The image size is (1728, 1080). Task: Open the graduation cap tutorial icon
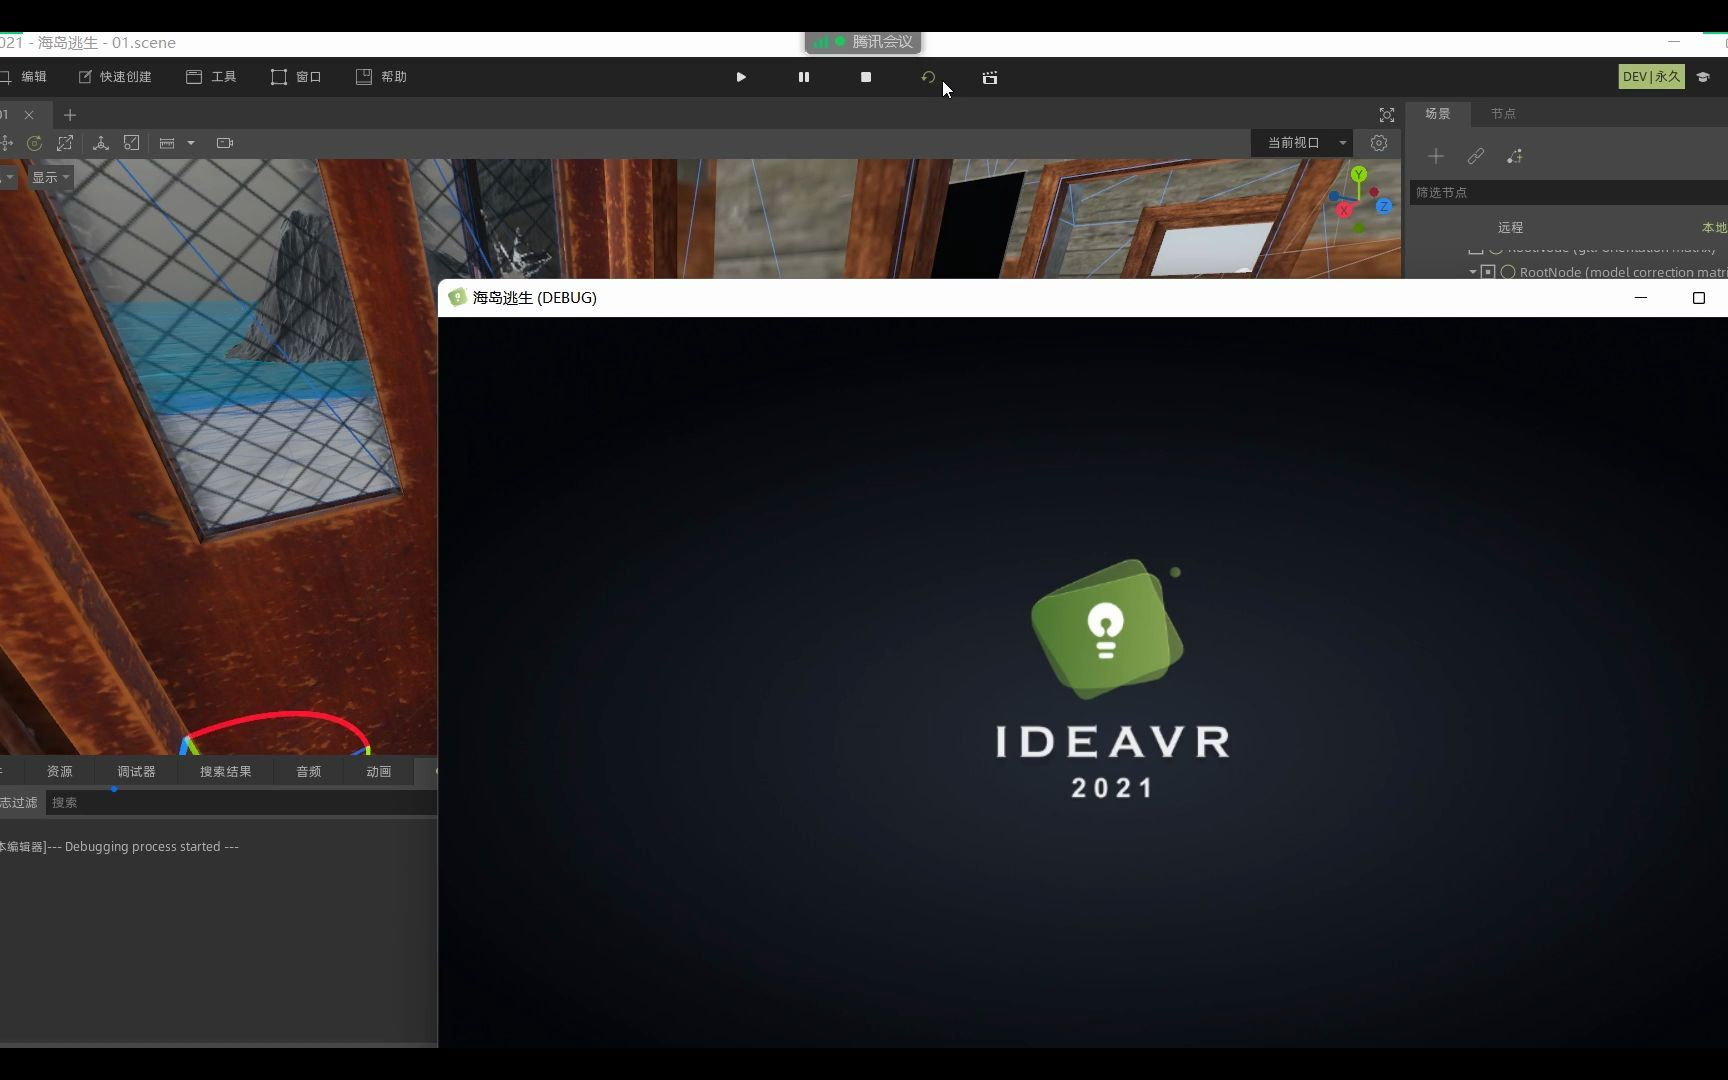(x=1704, y=77)
